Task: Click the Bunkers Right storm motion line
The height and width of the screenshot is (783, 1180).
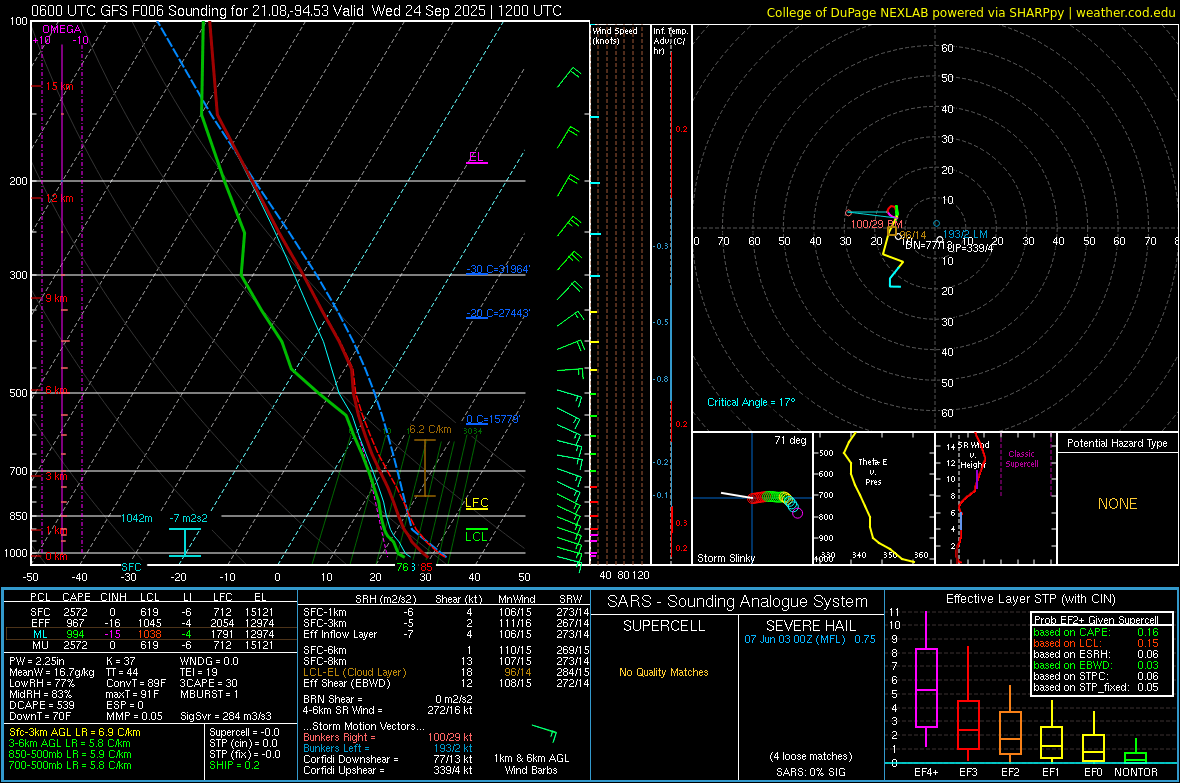Action: point(388,737)
